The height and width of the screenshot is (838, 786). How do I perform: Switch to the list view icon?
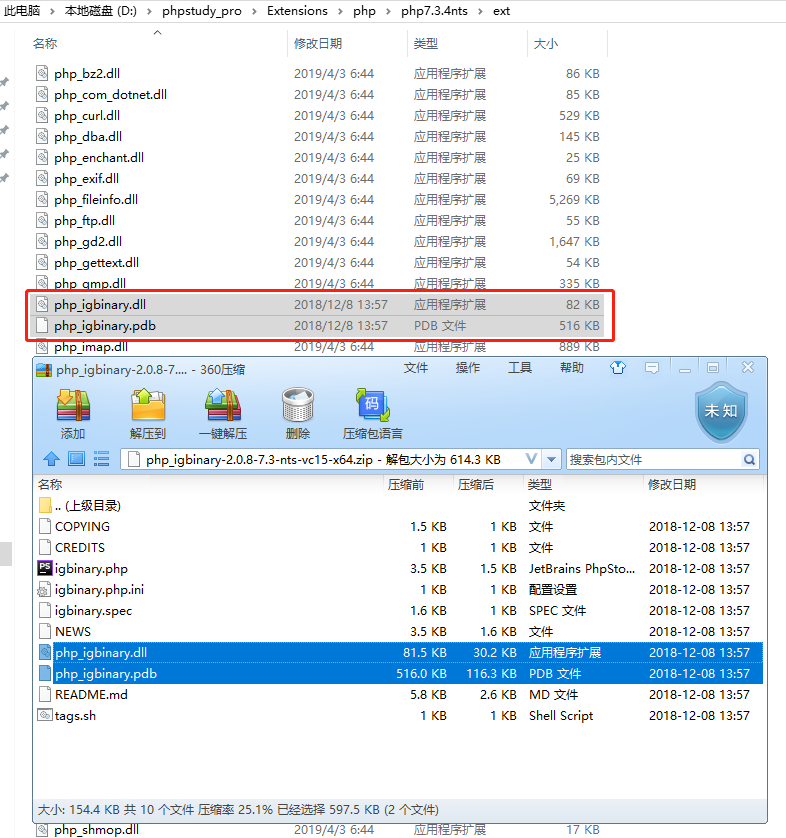tap(101, 459)
